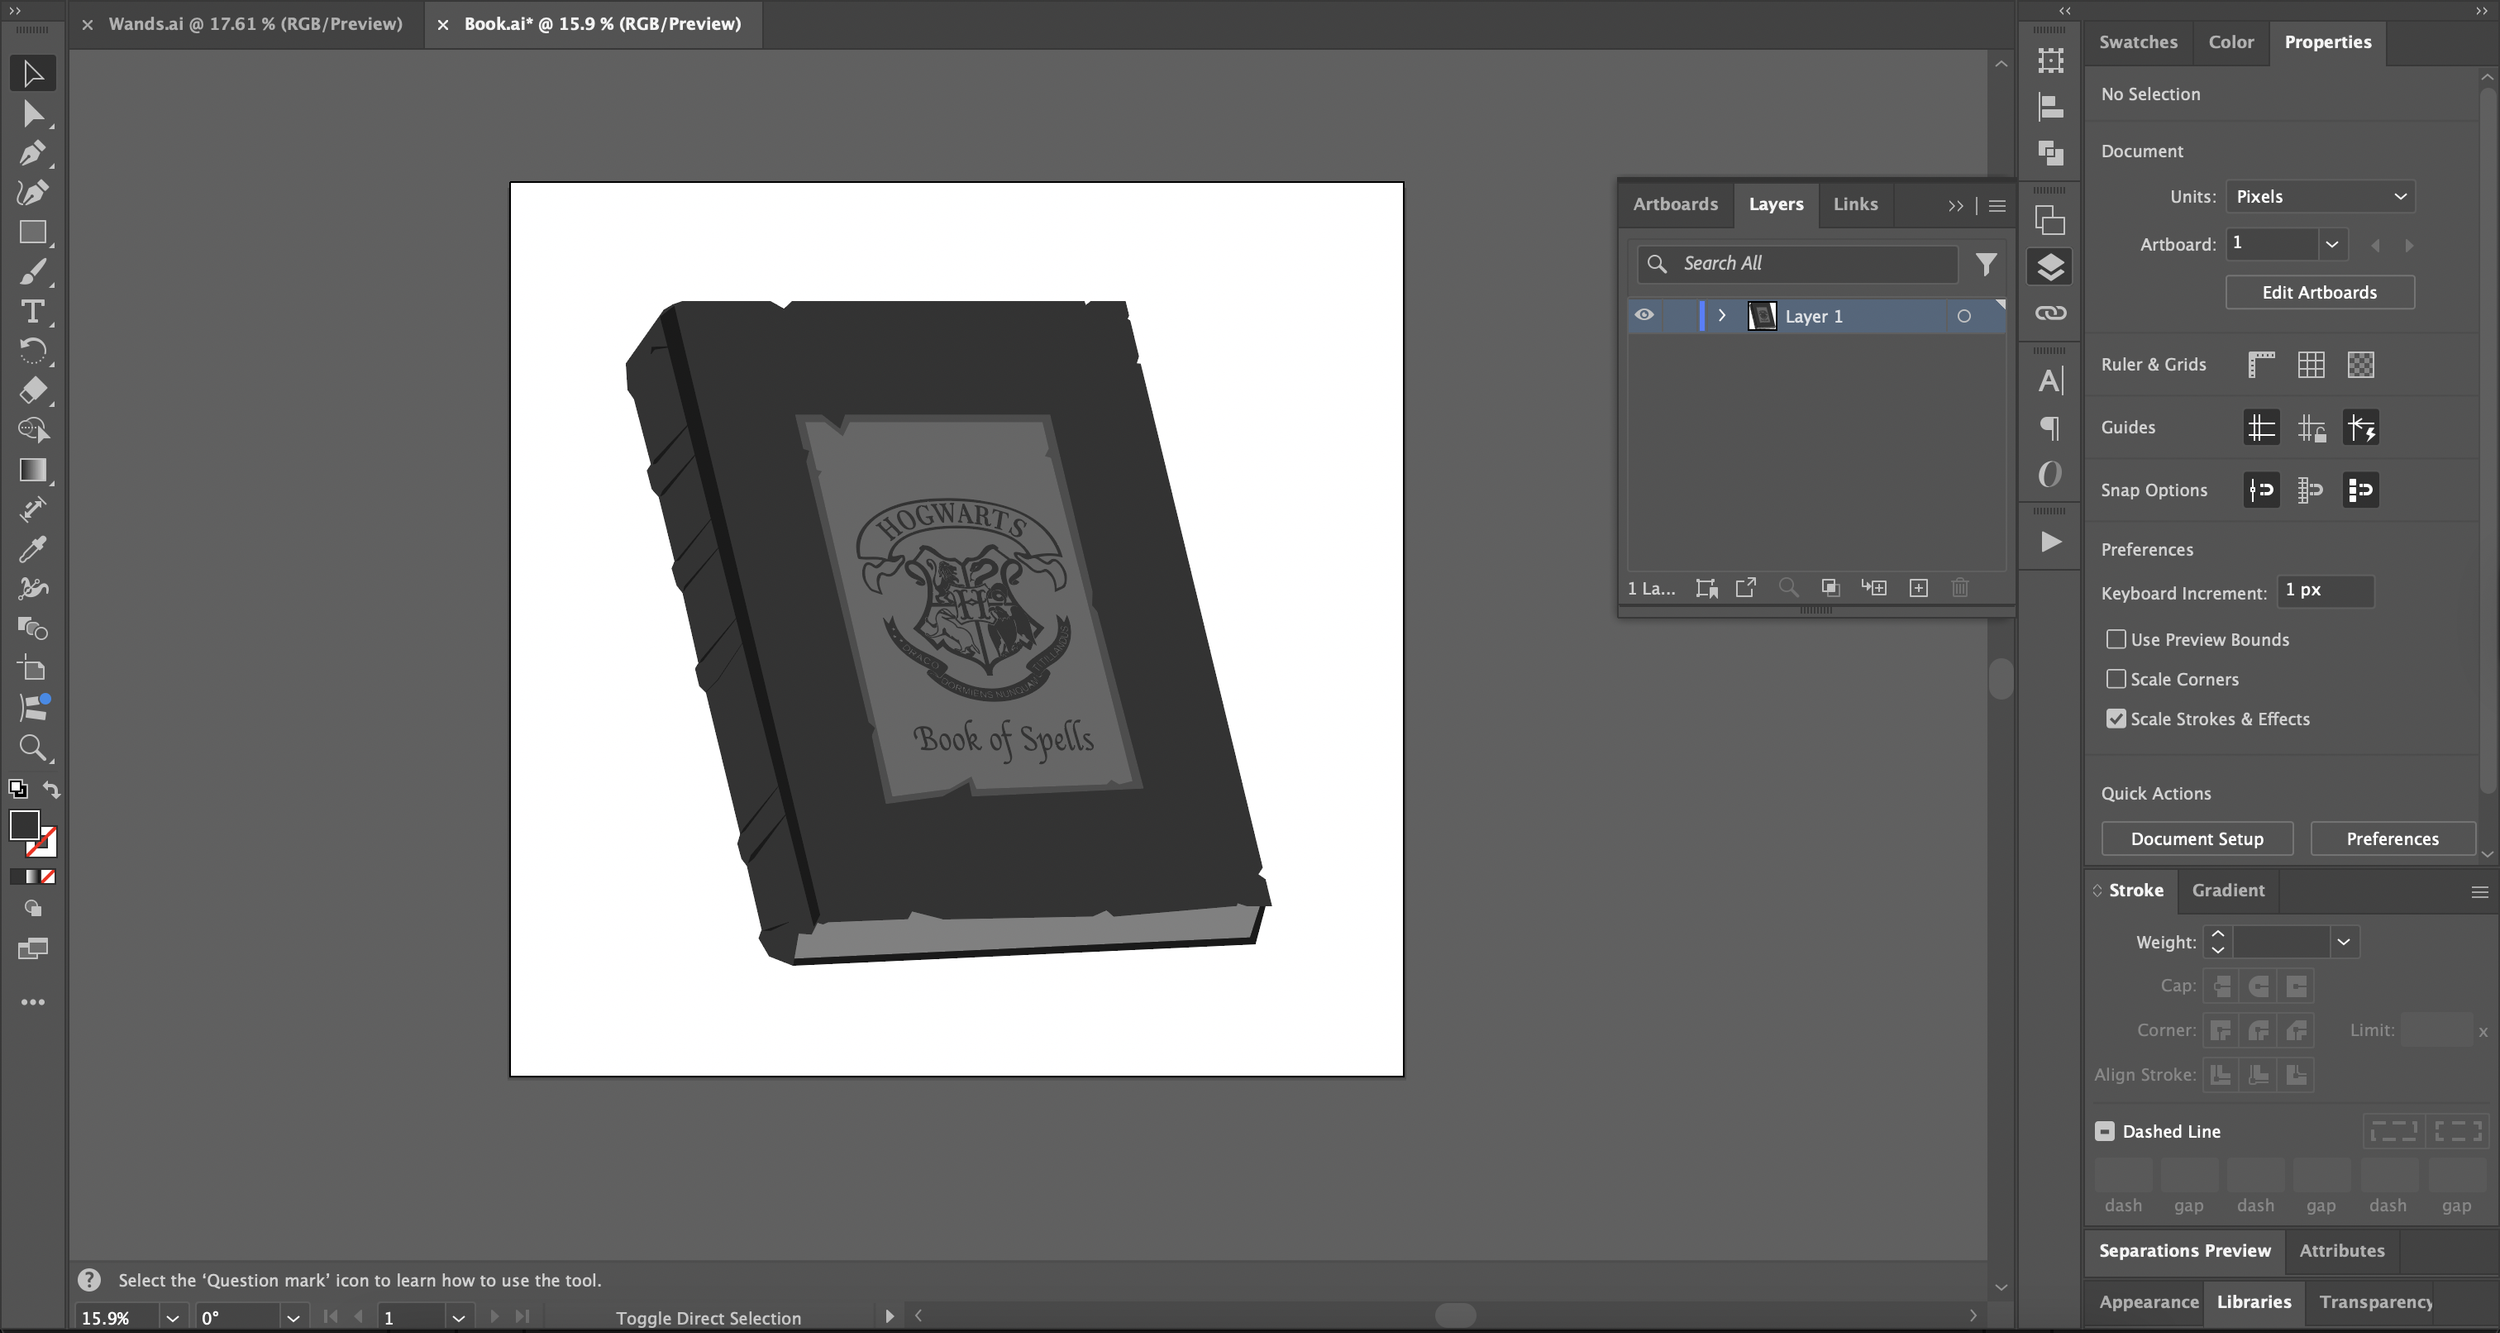This screenshot has width=2500, height=1333.
Task: Select the Pen tool
Action: click(32, 153)
